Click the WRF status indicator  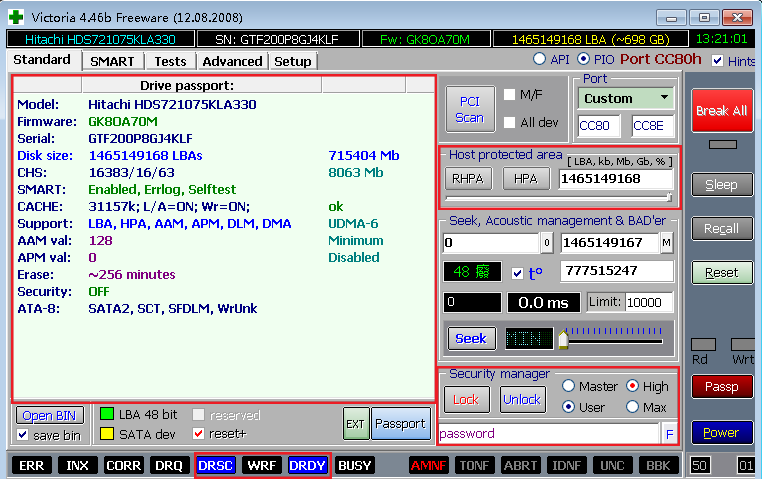[261, 465]
